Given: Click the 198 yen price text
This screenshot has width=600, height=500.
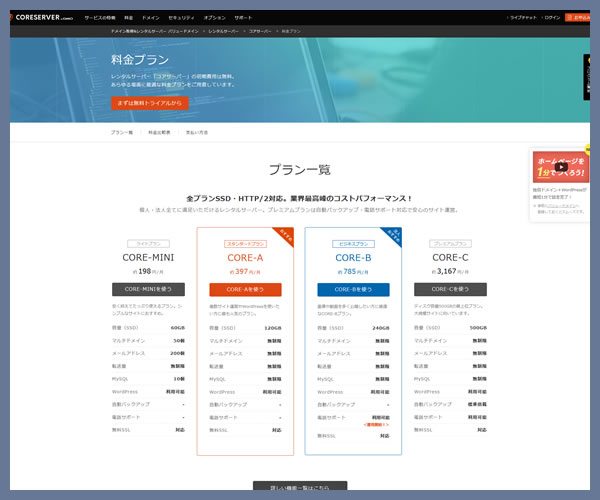Looking at the screenshot, I should point(148,271).
